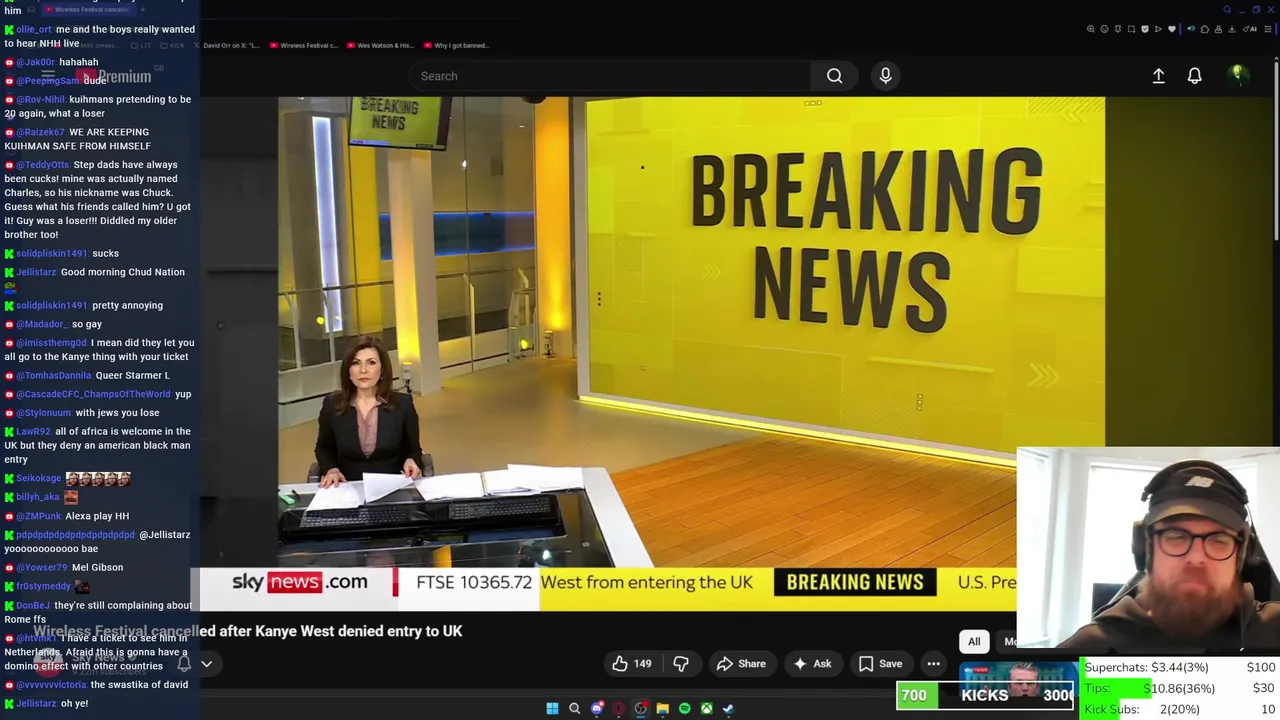Share the video
The image size is (1280, 720).
pos(741,664)
